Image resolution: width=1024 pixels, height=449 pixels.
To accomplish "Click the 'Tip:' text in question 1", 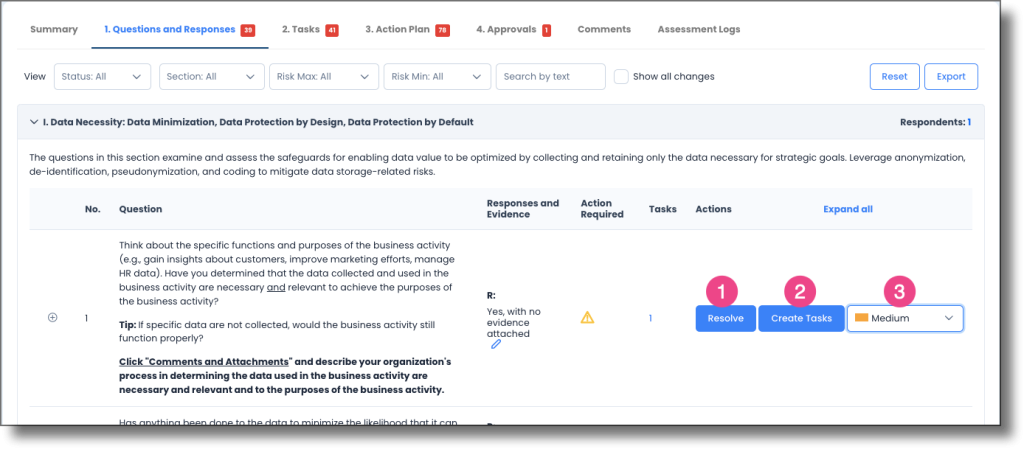I will 127,325.
